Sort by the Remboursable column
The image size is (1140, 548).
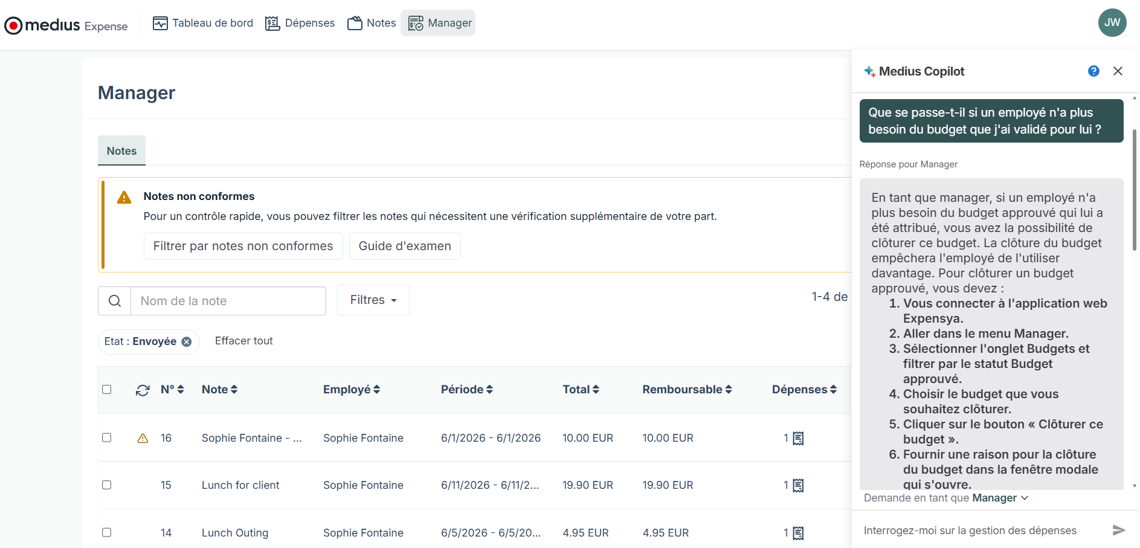tap(687, 390)
